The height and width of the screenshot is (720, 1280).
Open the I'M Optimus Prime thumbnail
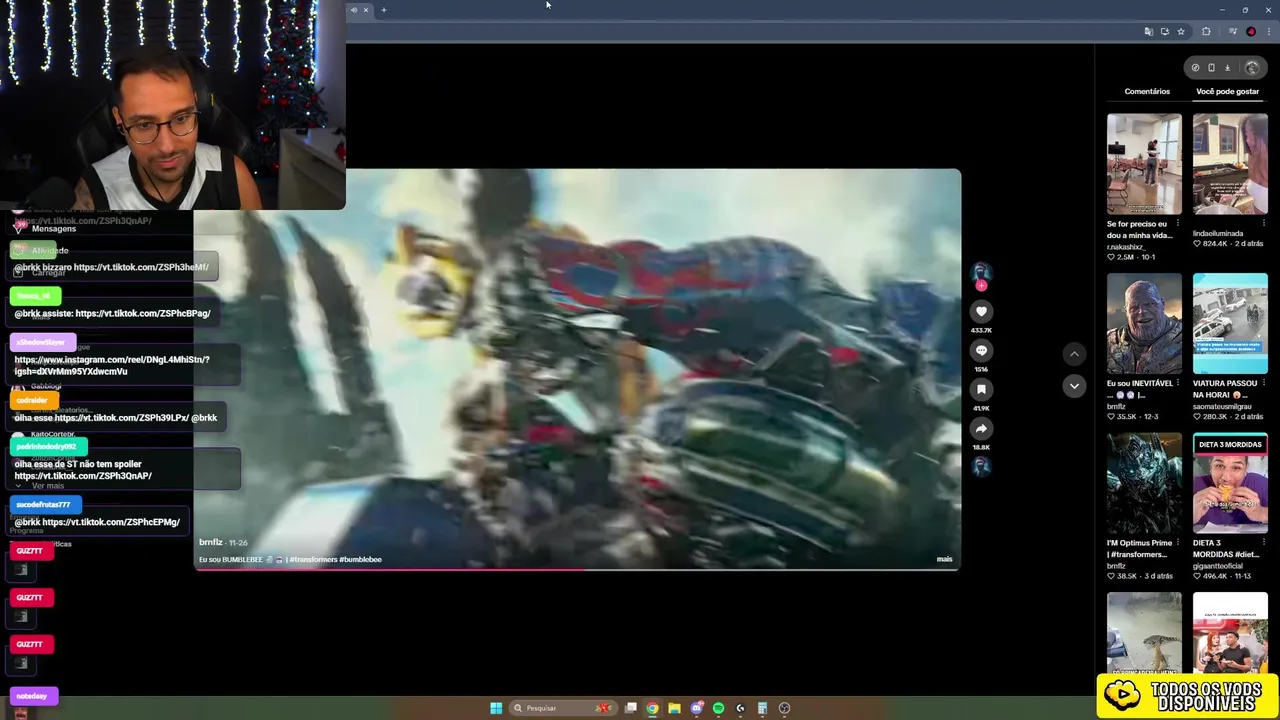1144,483
